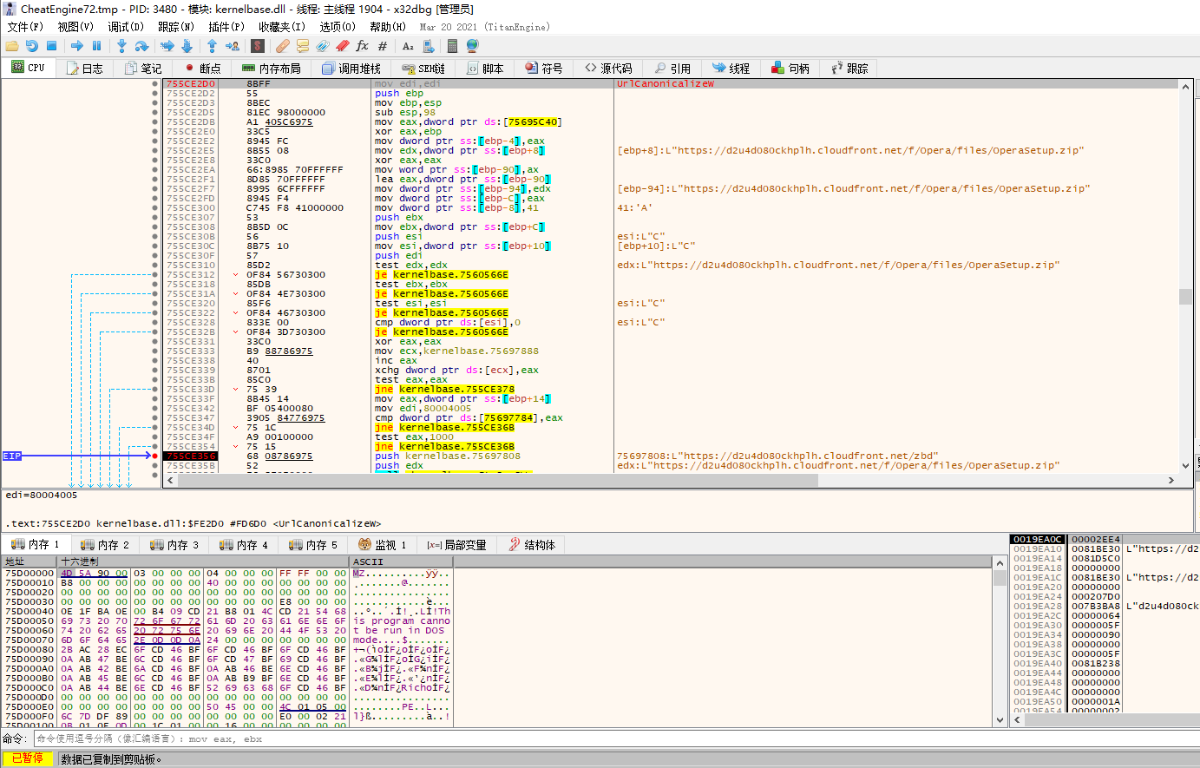
Task: Restart the debugged program via toolbar
Action: point(31,46)
